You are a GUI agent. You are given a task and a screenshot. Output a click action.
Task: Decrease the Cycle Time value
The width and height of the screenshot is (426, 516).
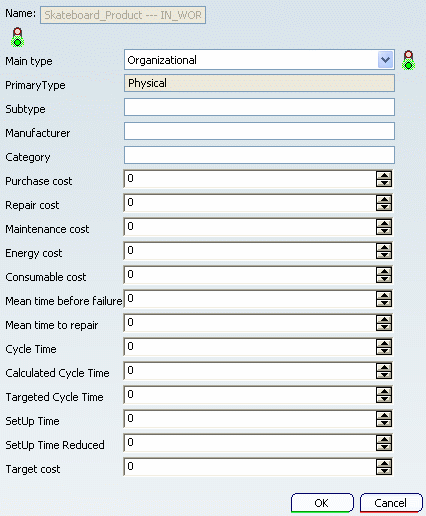tap(384, 351)
